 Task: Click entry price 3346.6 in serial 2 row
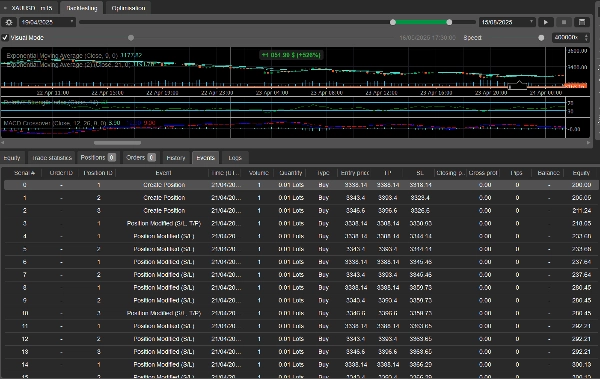click(355, 211)
